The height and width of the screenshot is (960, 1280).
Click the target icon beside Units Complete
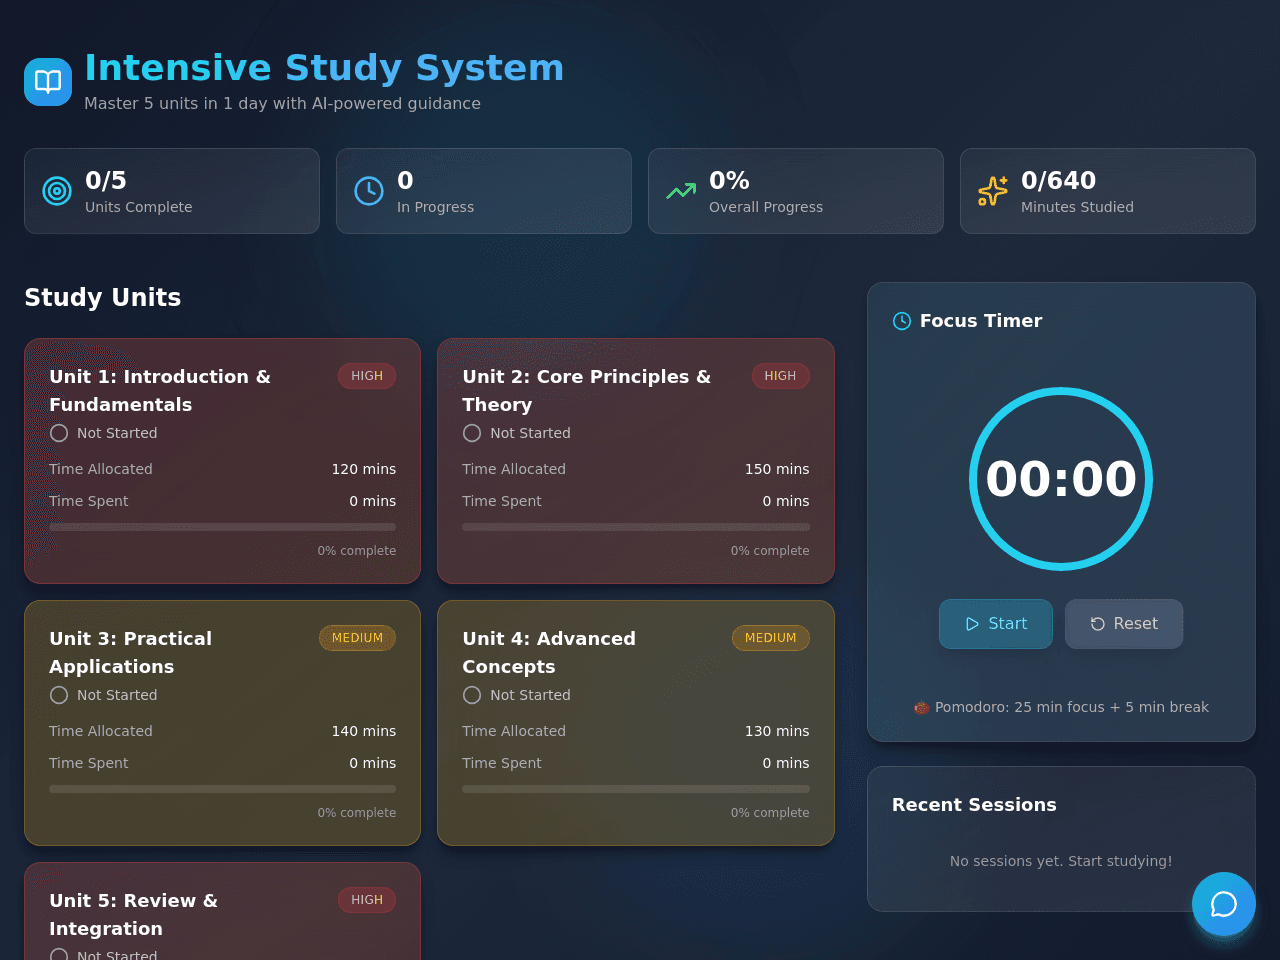tap(57, 191)
